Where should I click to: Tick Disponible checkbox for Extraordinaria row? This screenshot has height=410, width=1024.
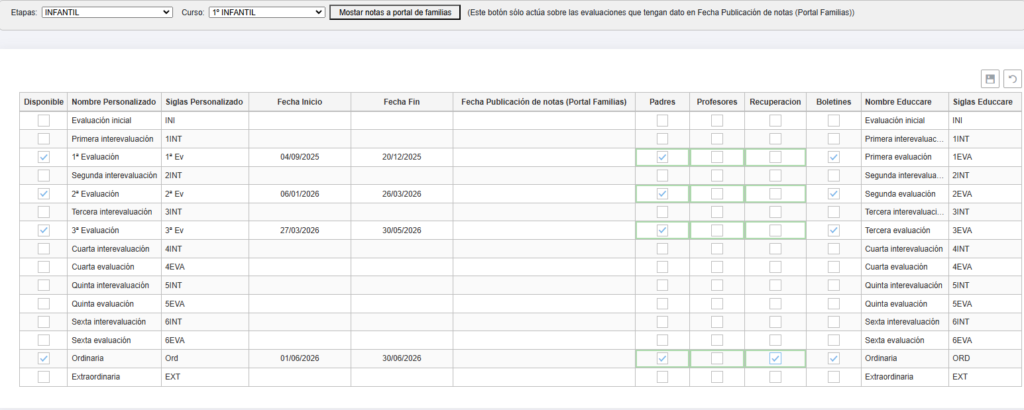[x=43, y=377]
